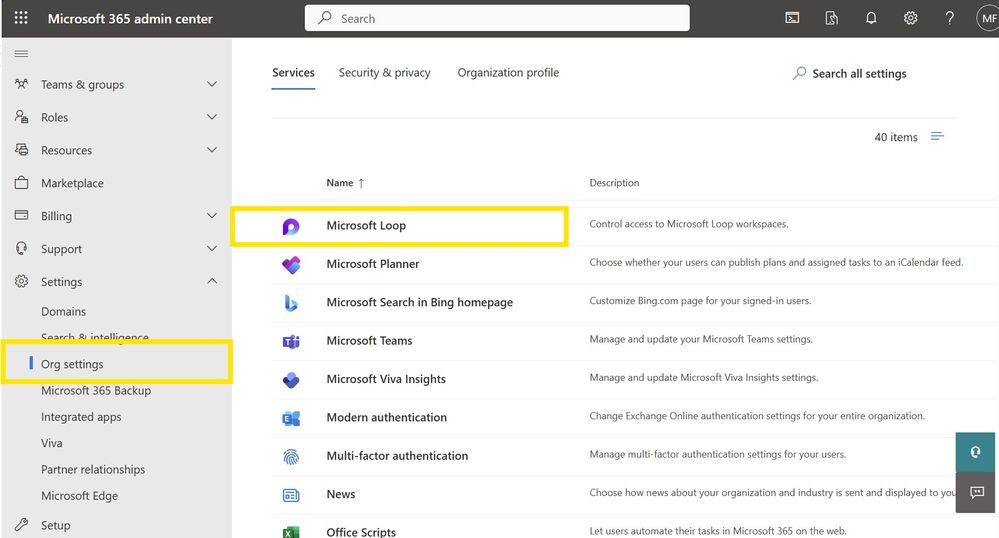Open Multi-factor authentication settings
999x538 pixels.
397,456
